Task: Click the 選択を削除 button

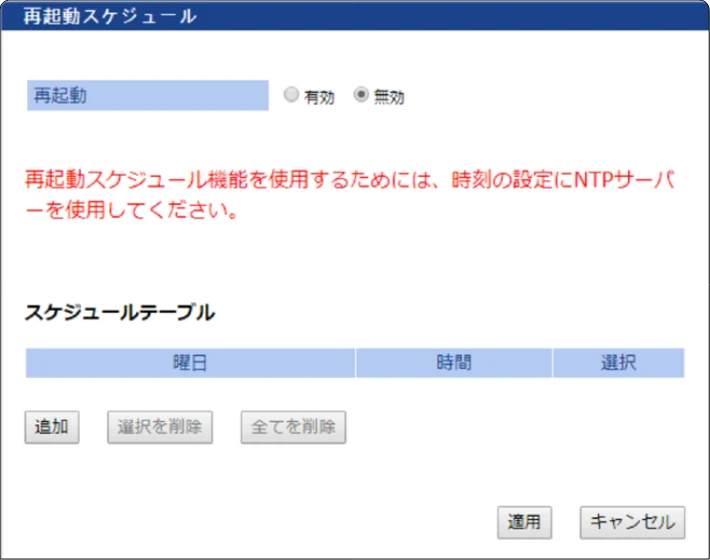Action: pyautogui.click(x=160, y=427)
